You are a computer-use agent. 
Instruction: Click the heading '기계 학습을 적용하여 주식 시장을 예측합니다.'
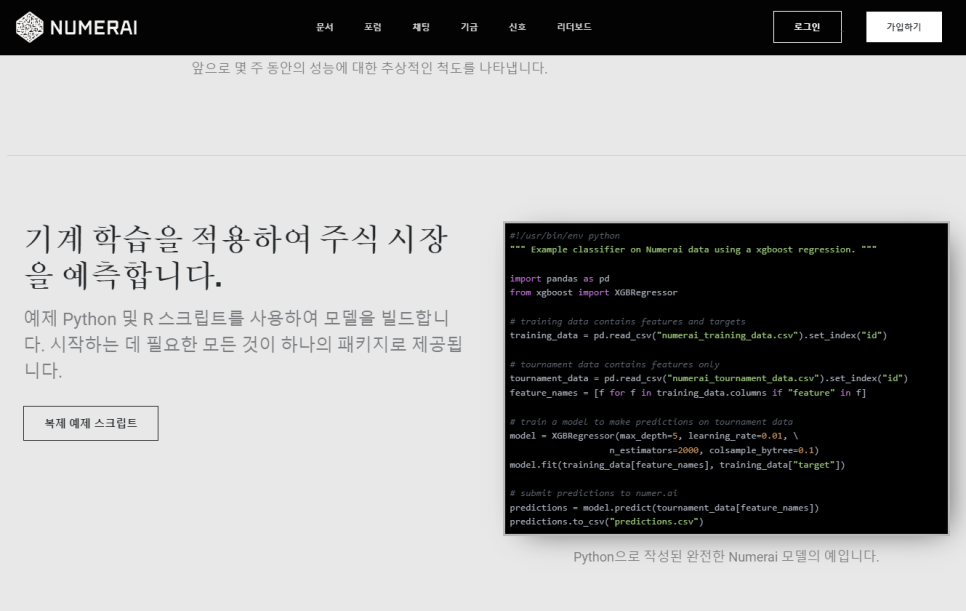(x=236, y=257)
